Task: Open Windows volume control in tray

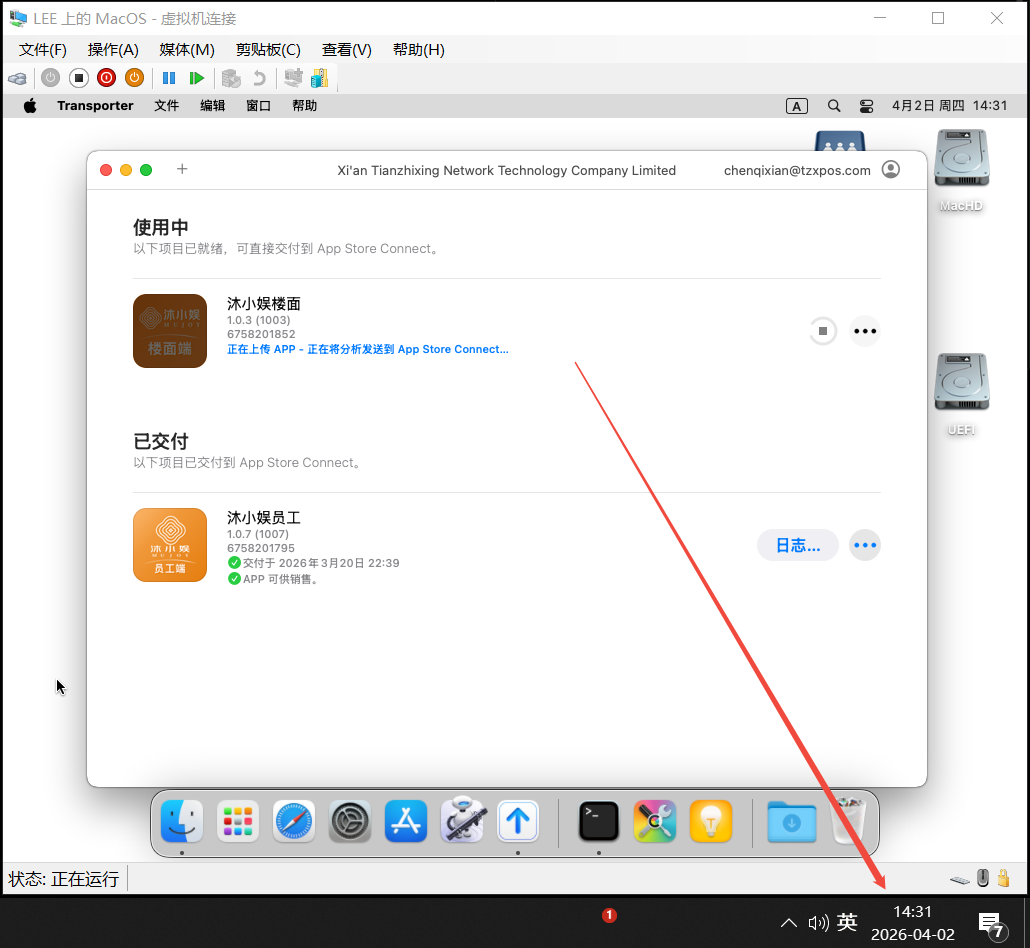Action: tap(818, 923)
